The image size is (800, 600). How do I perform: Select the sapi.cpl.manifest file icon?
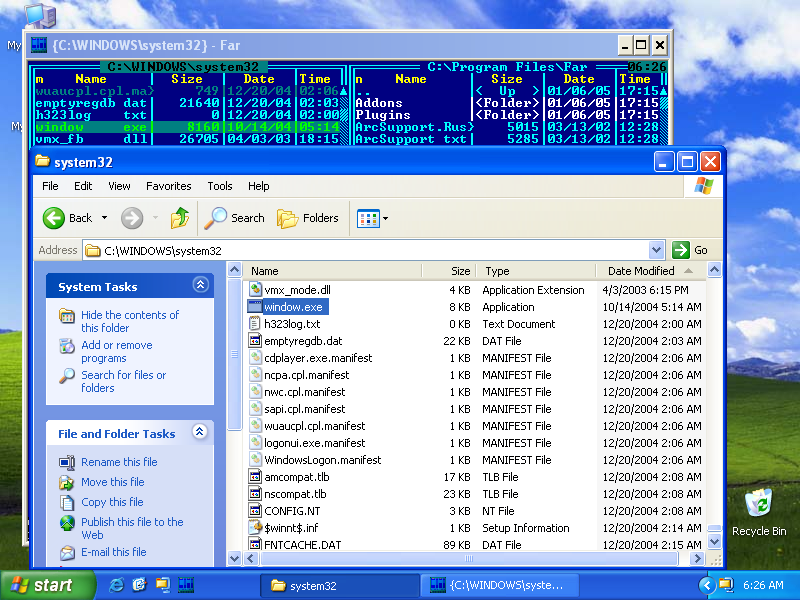tap(255, 409)
